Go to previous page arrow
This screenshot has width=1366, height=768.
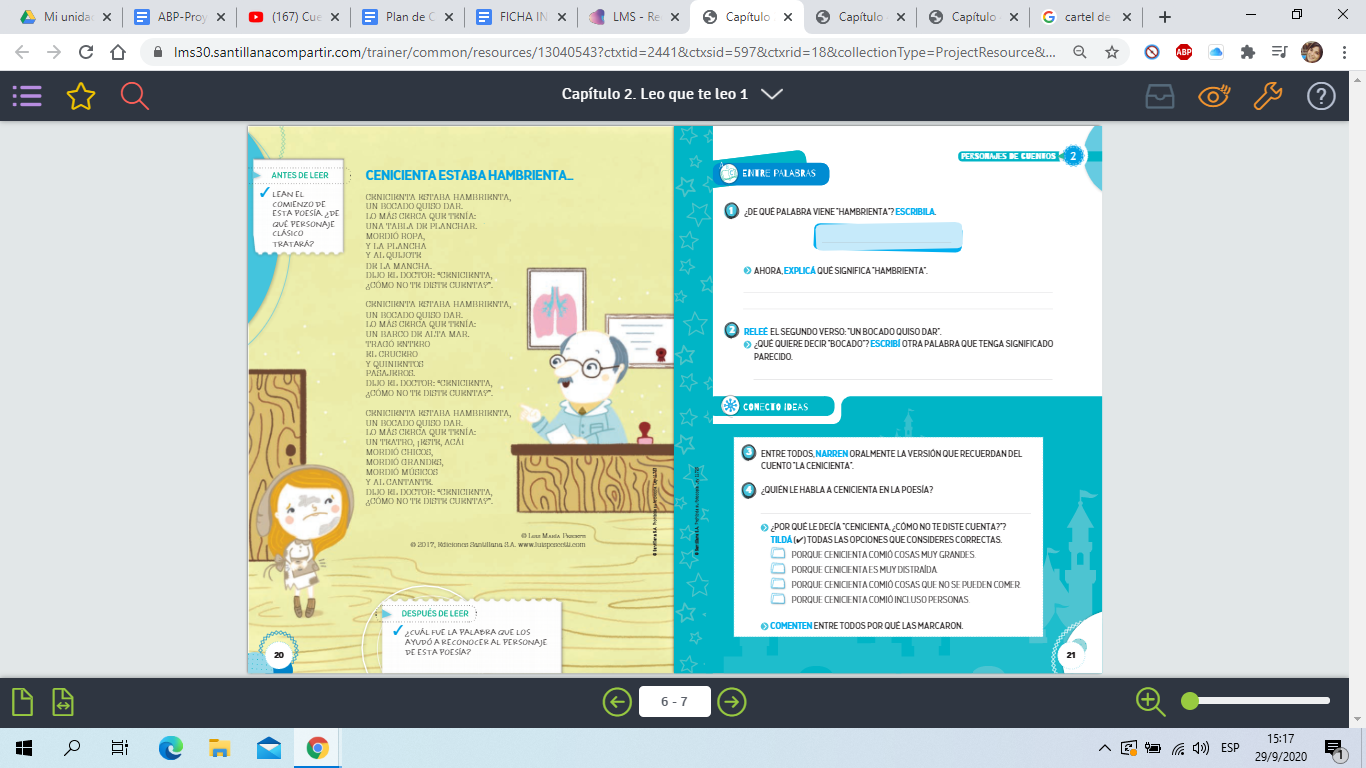tap(617, 702)
